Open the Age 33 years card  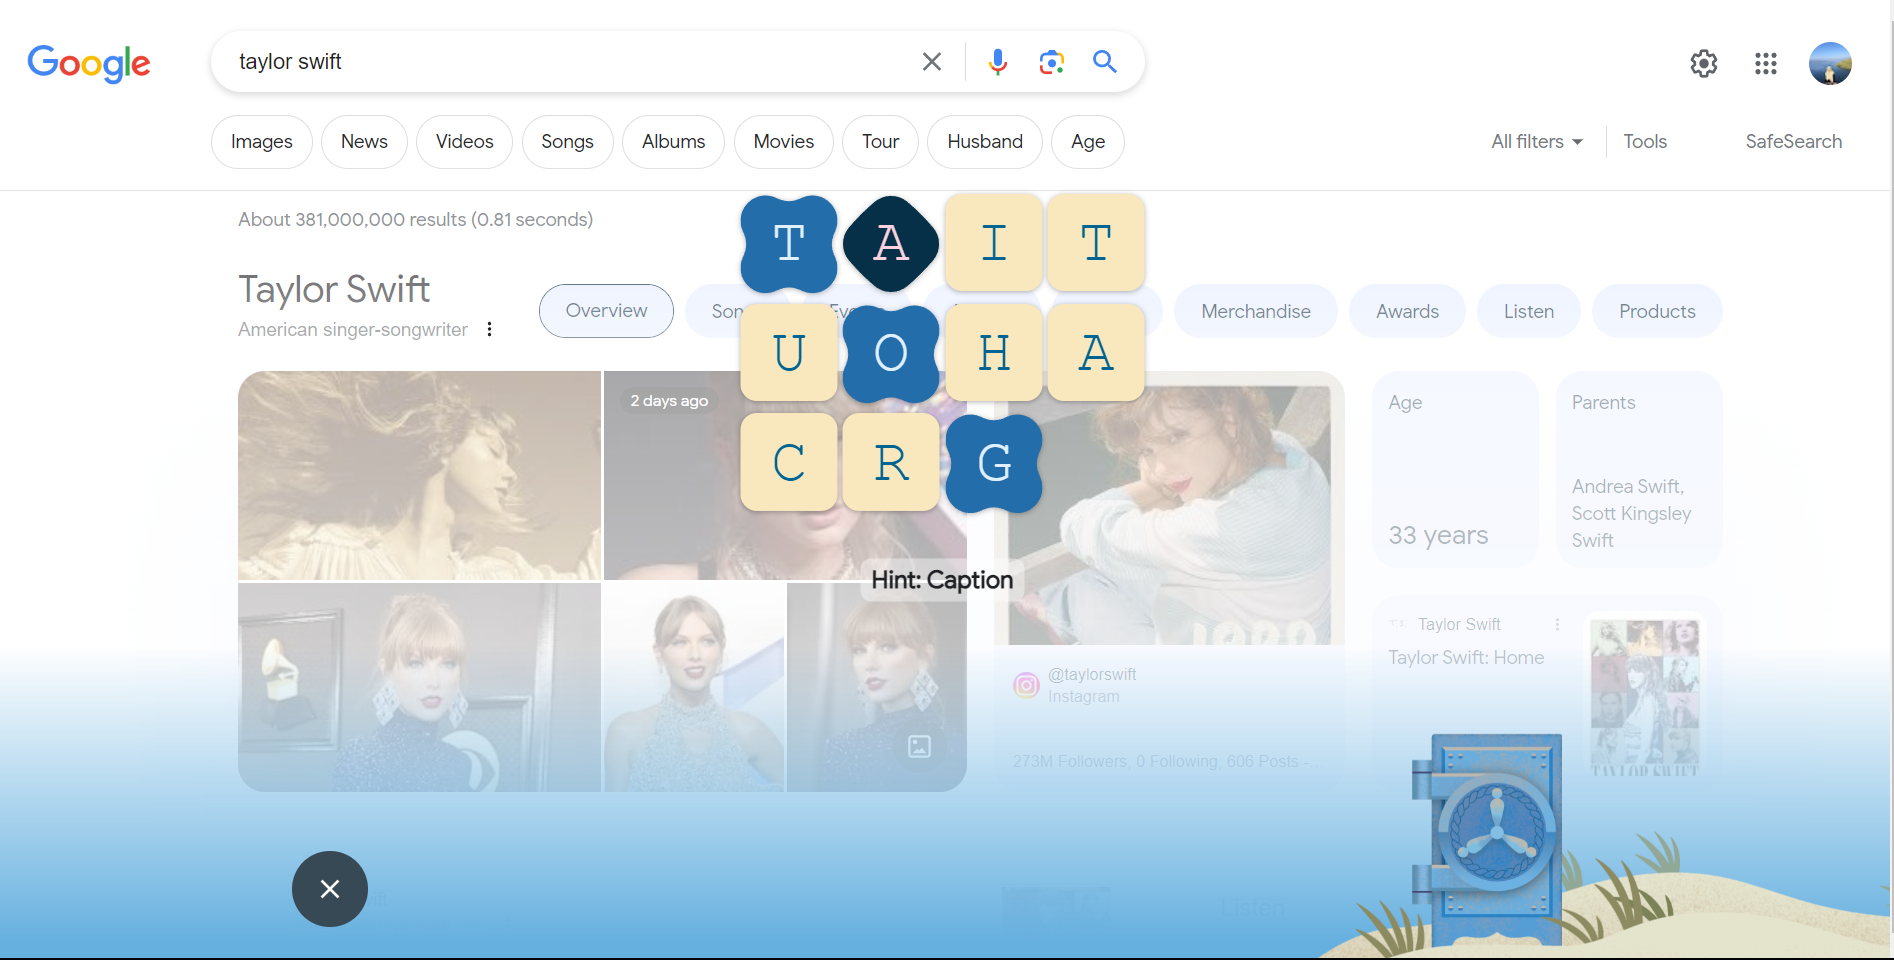[x=1454, y=470]
